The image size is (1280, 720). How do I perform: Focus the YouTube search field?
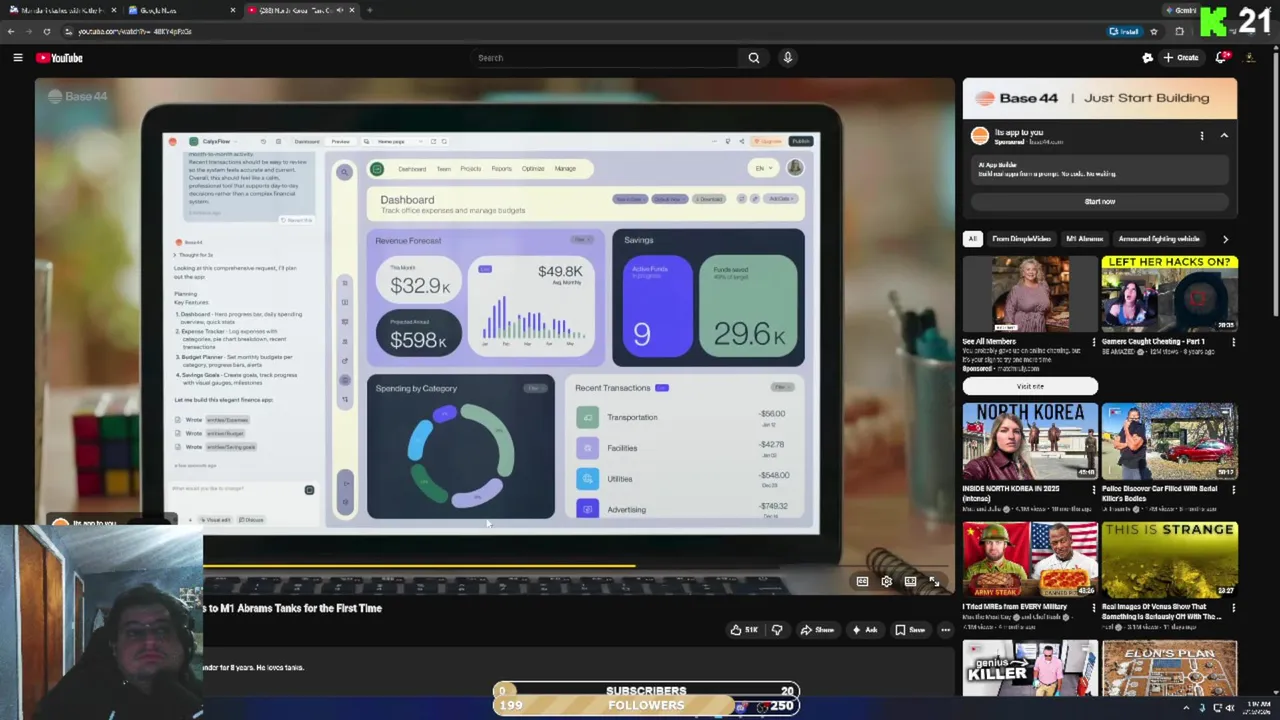coord(605,58)
